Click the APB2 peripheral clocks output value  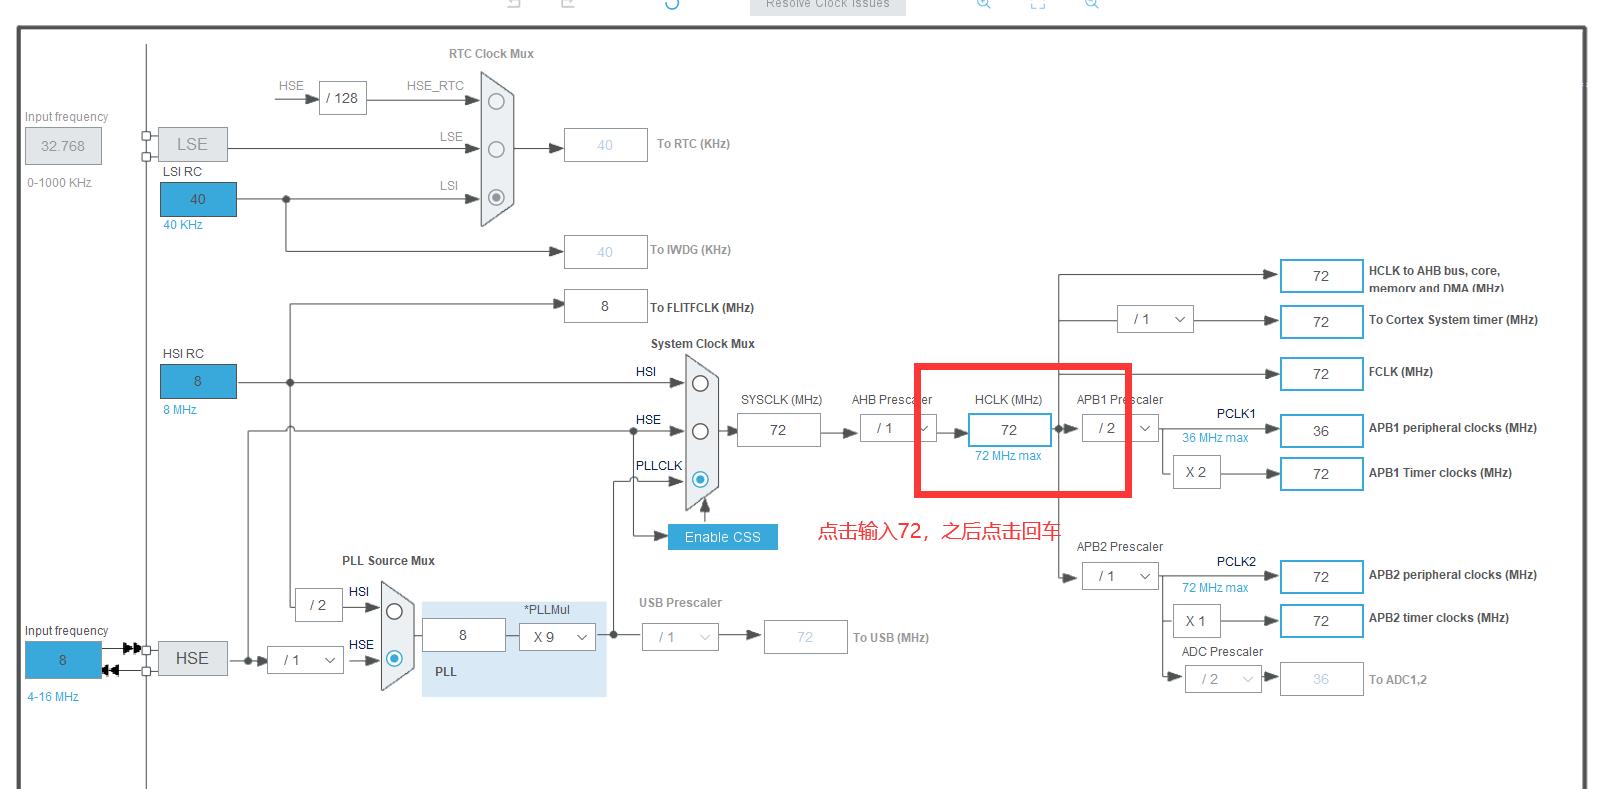1321,577
